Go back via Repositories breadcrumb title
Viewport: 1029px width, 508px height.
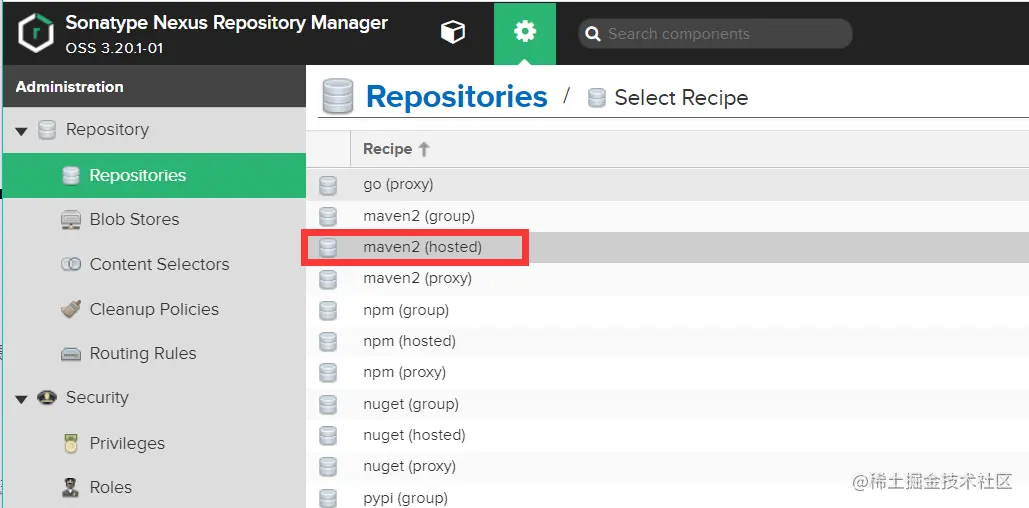coord(456,96)
